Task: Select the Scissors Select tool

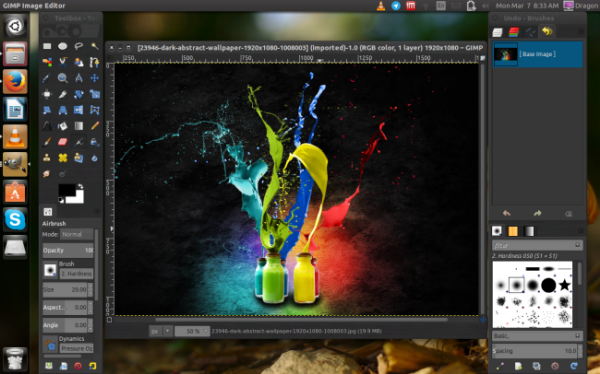Action: point(63,62)
